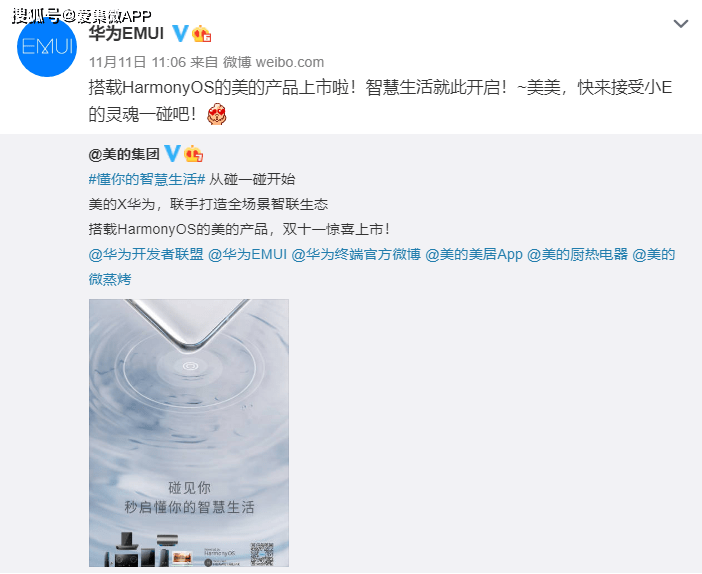
Task: Open the @华为开发者联盟 mention
Action: click(x=146, y=254)
